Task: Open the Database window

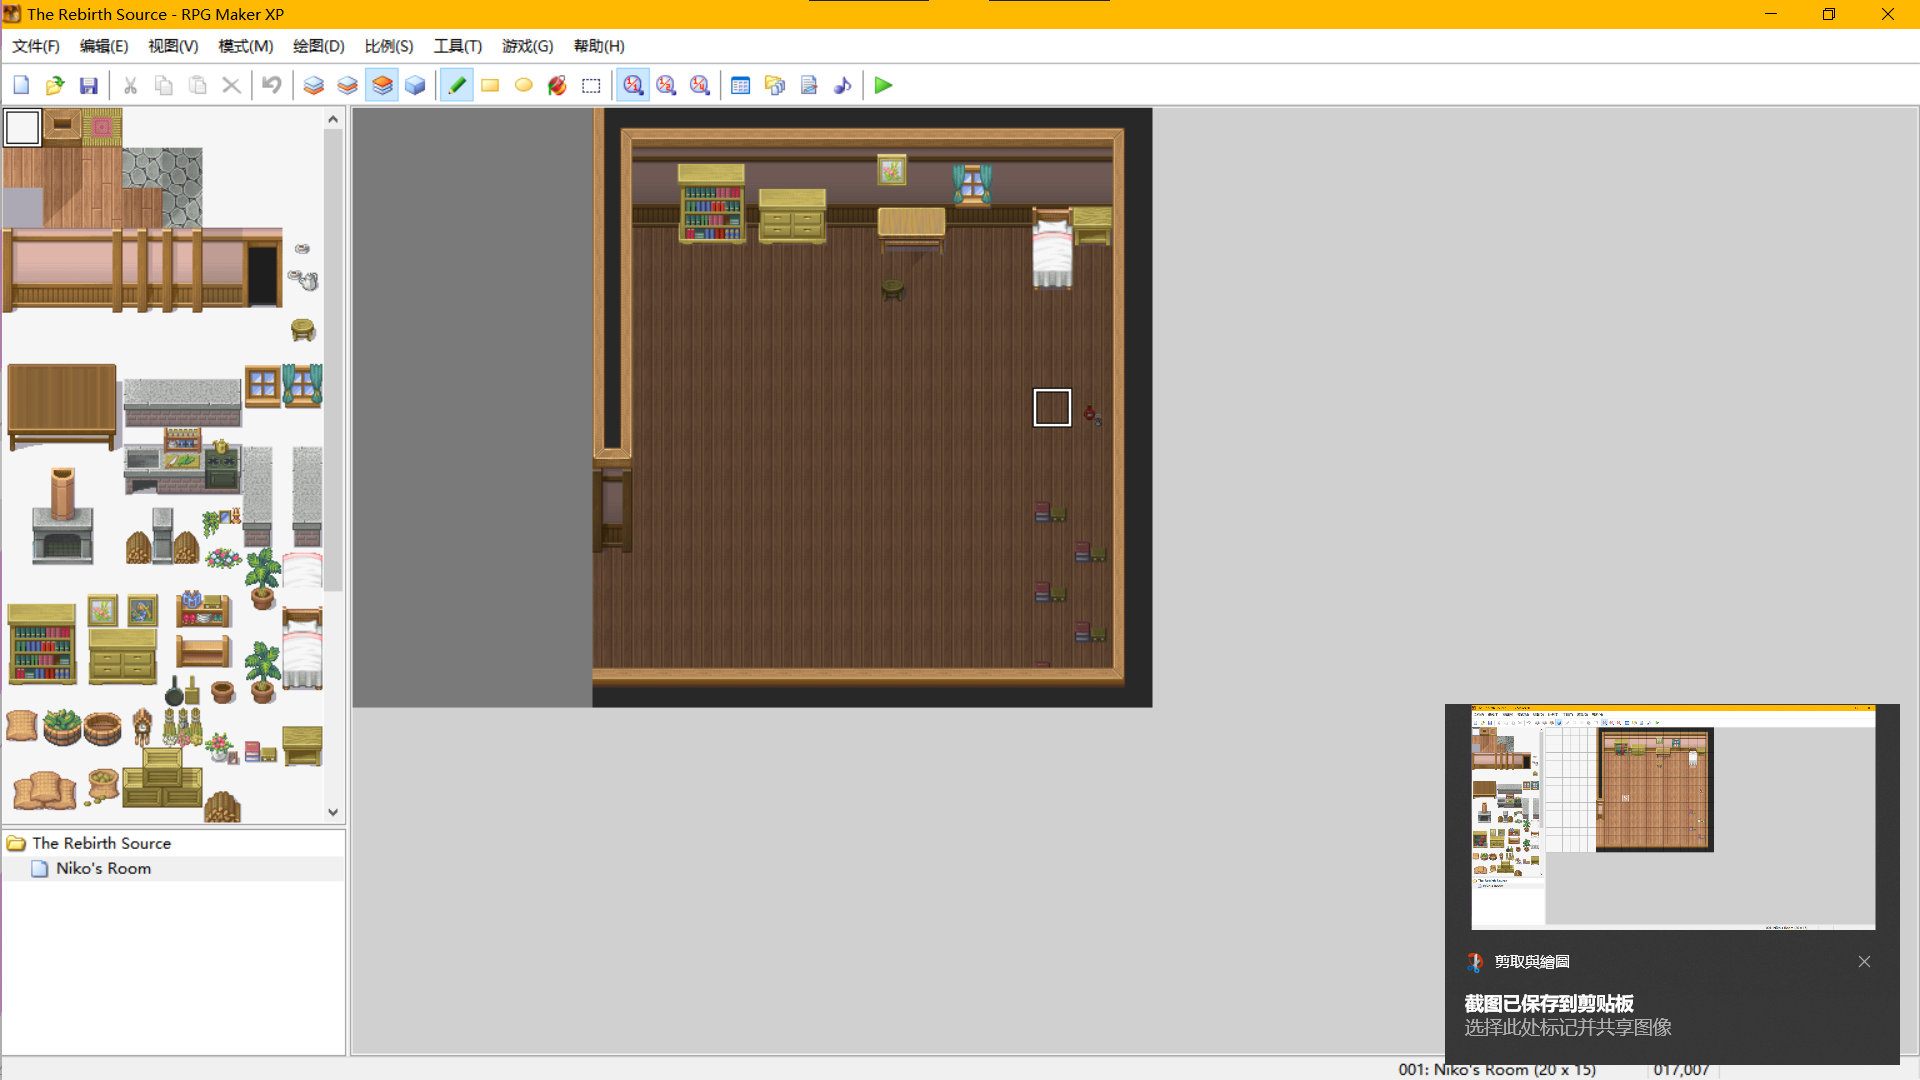Action: pos(741,85)
